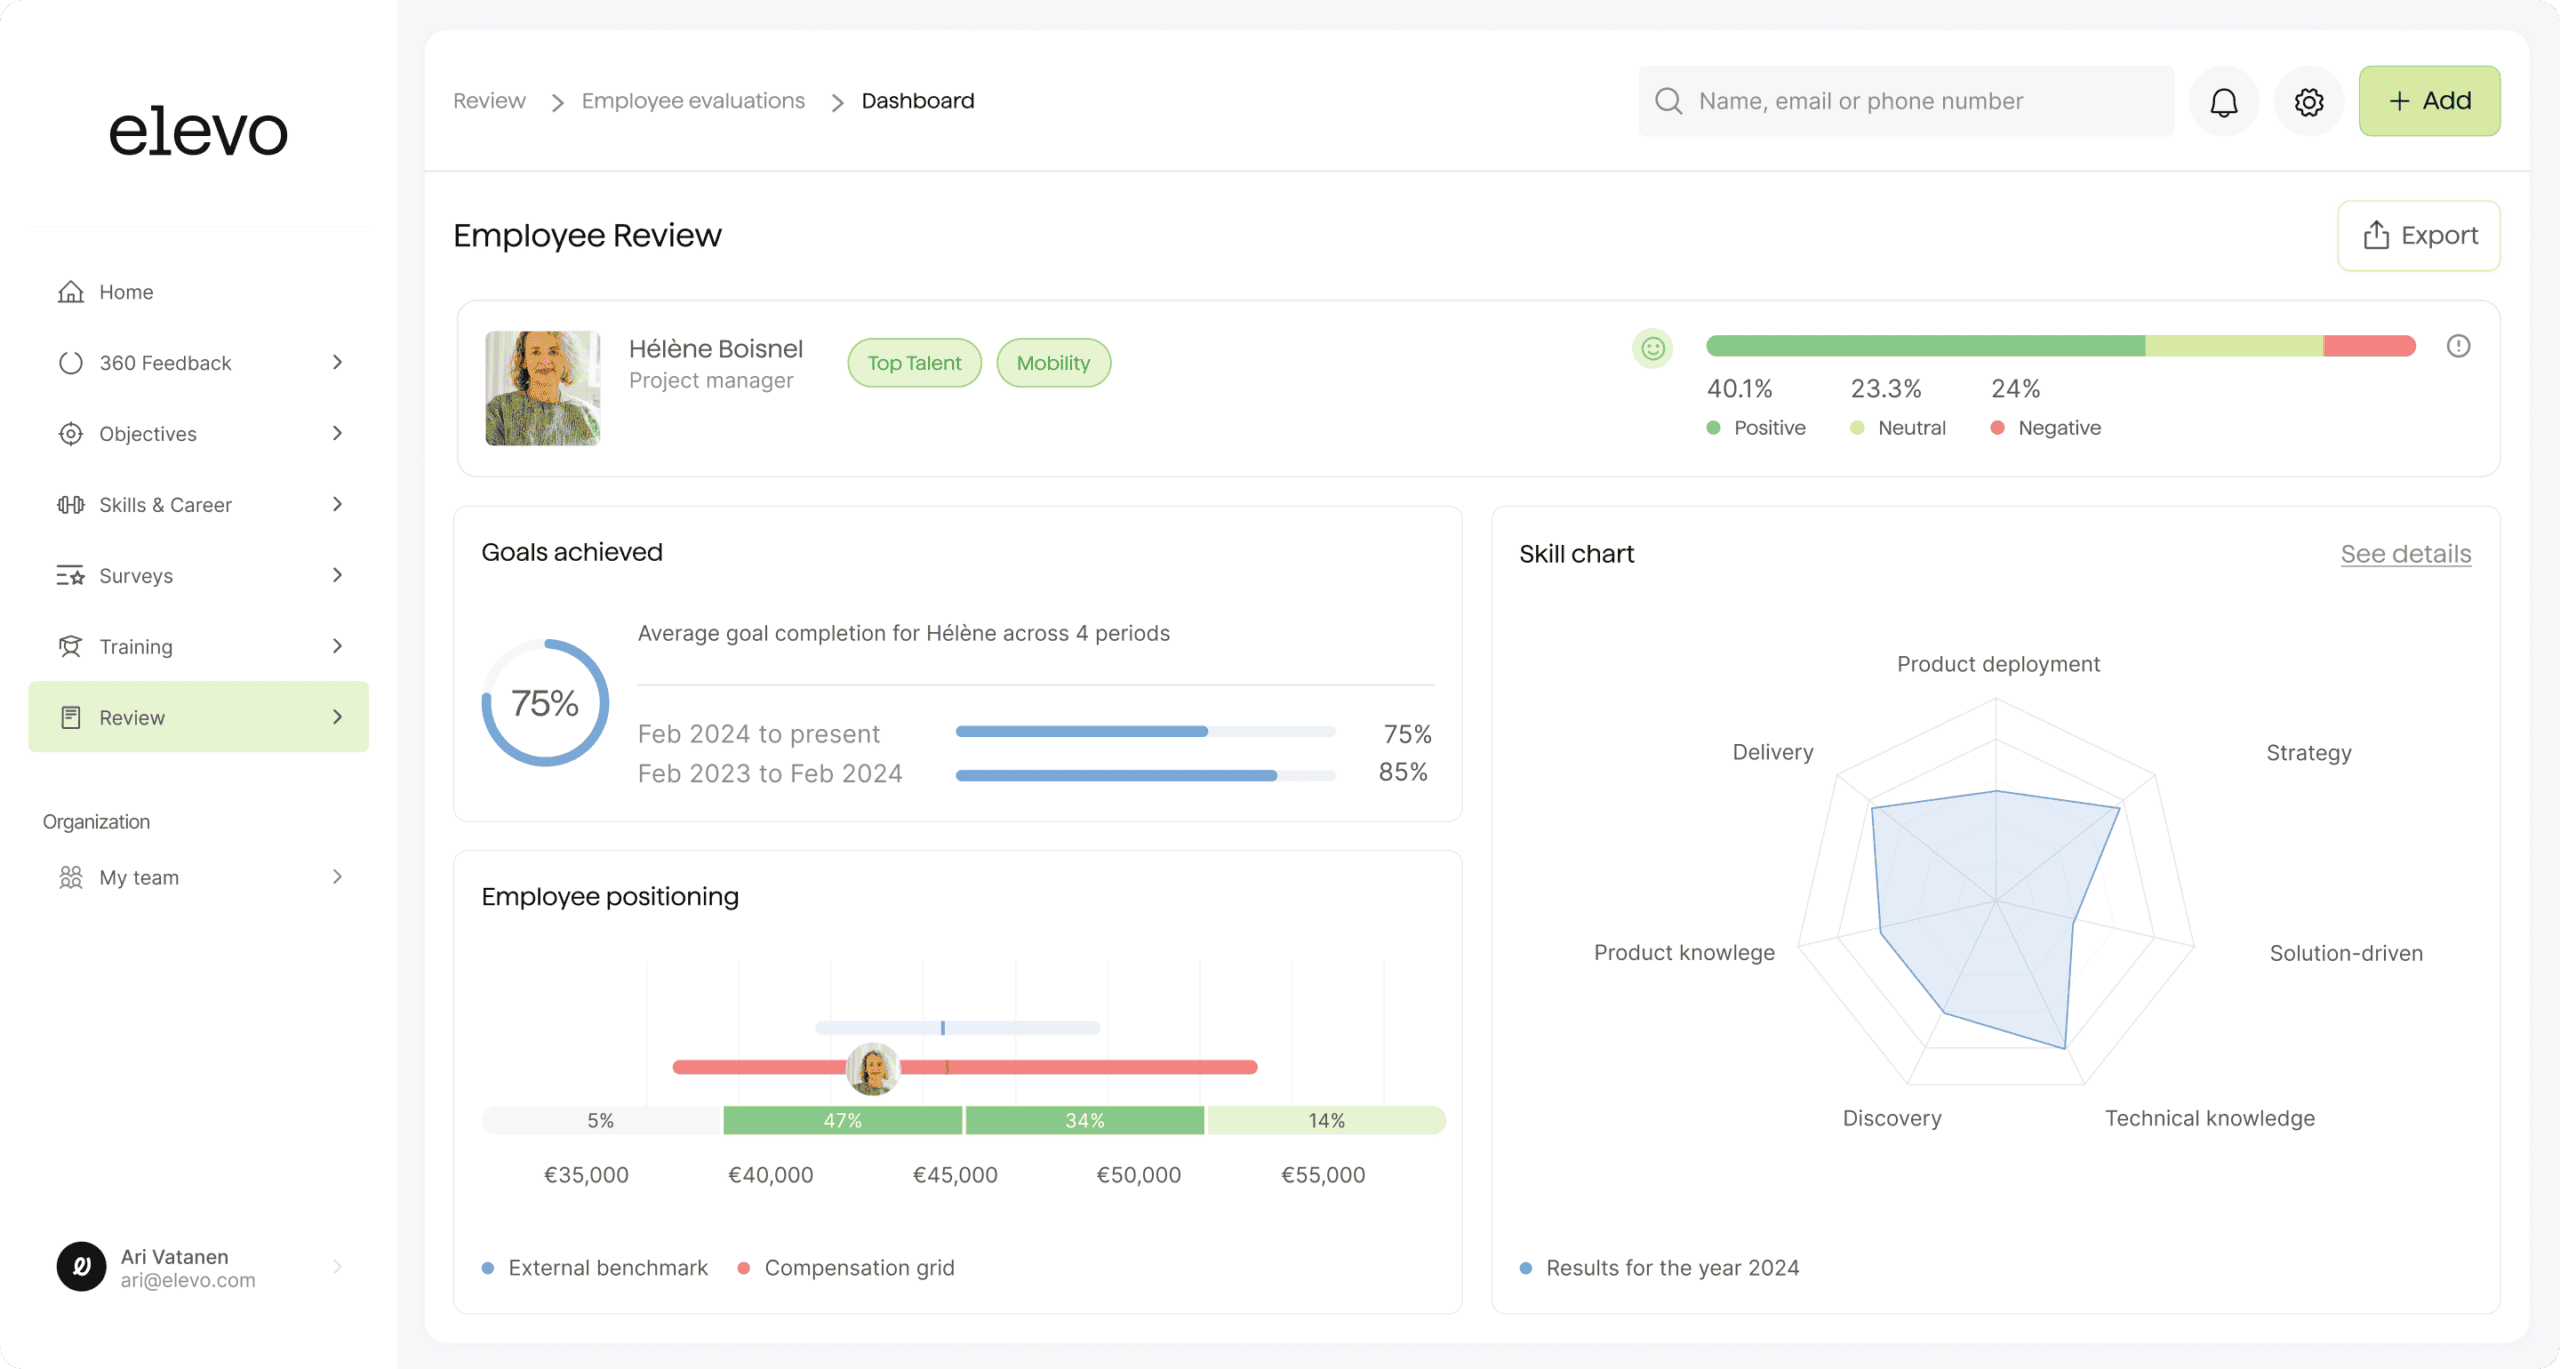This screenshot has width=2560, height=1369.
Task: Click the Surveys list-star icon
Action: [x=70, y=576]
